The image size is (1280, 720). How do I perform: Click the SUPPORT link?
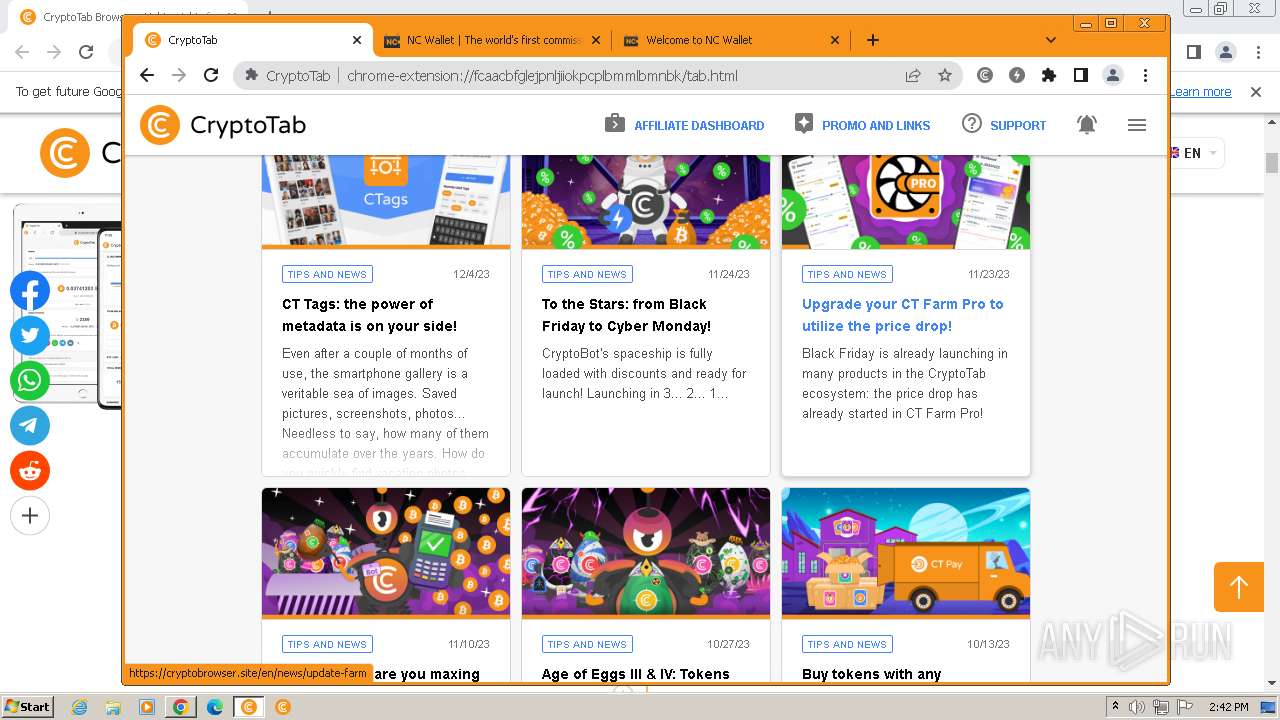(x=1018, y=125)
